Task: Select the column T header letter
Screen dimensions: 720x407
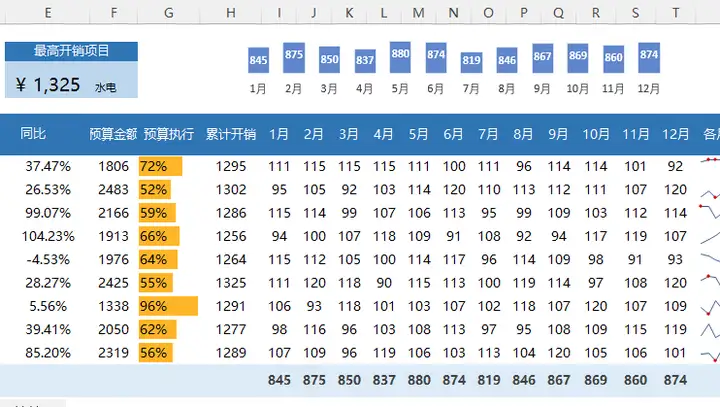Action: (x=676, y=12)
